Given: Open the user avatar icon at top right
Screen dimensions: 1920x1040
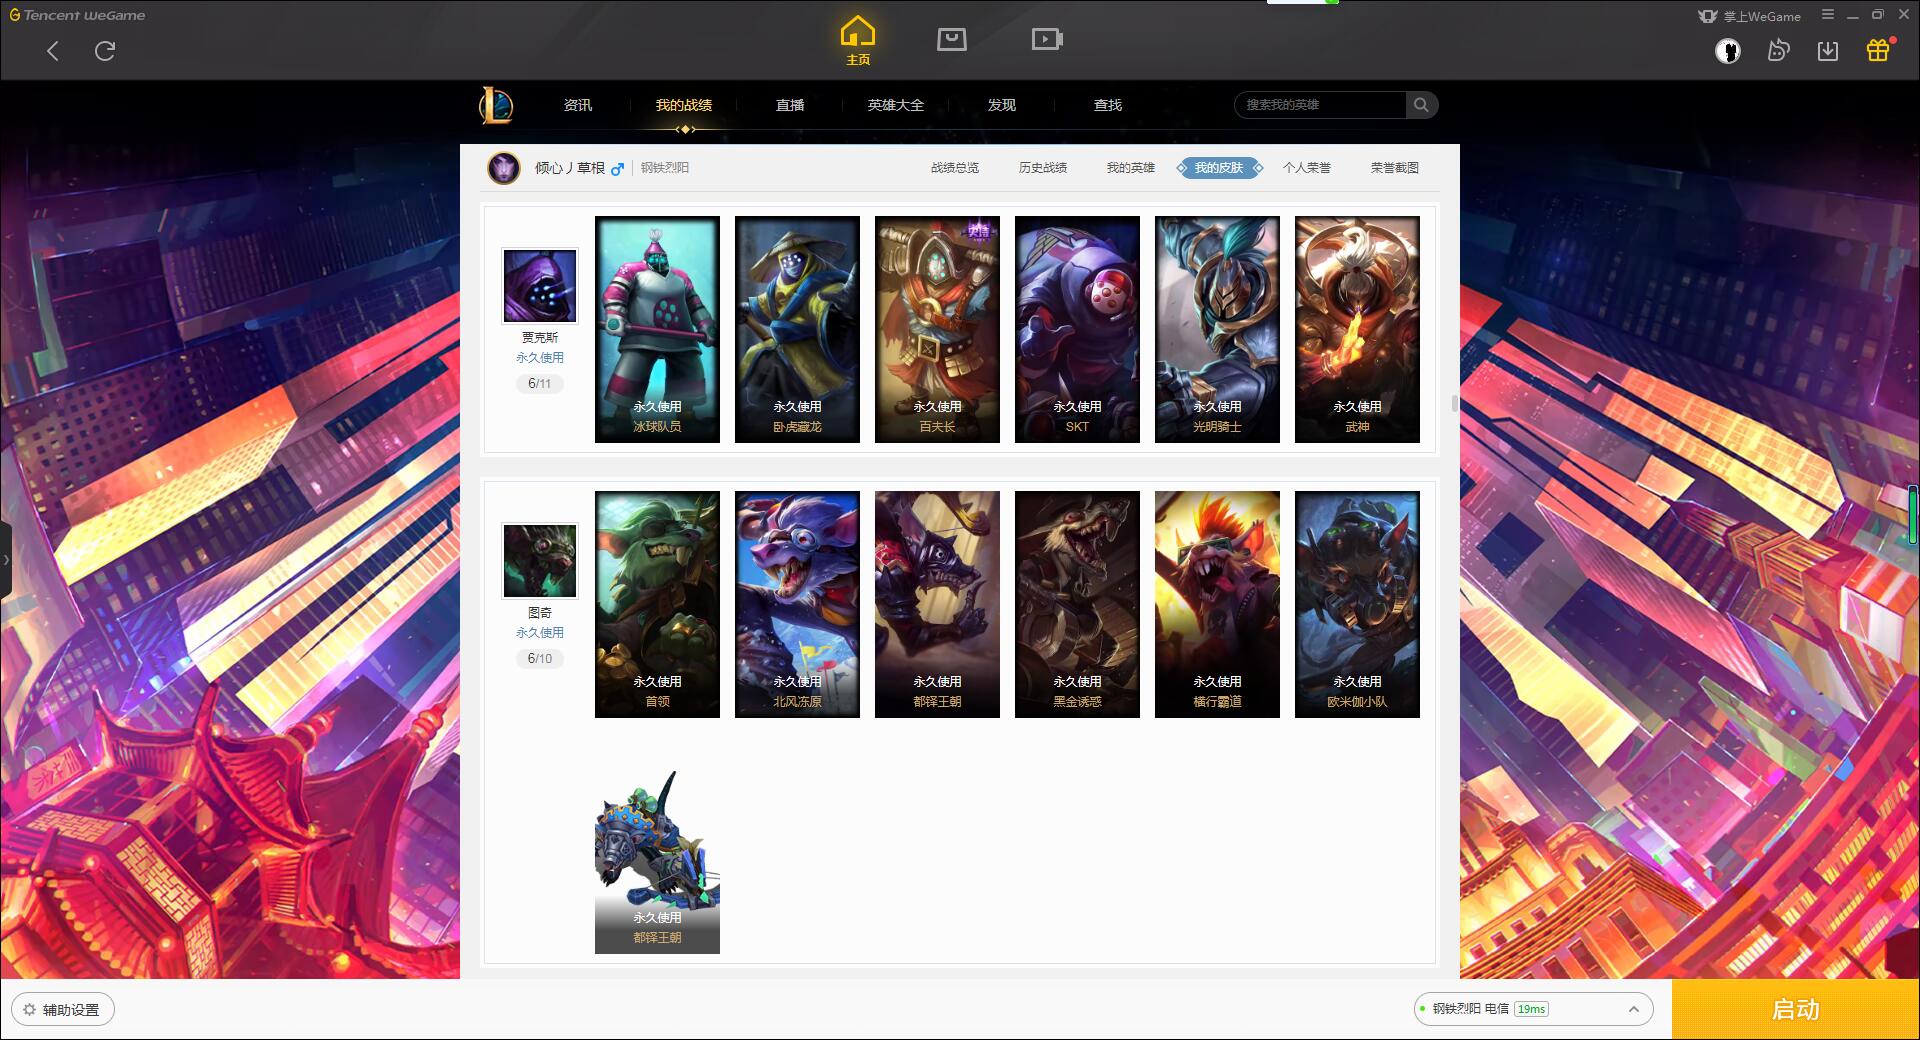Looking at the screenshot, I should pos(1727,51).
